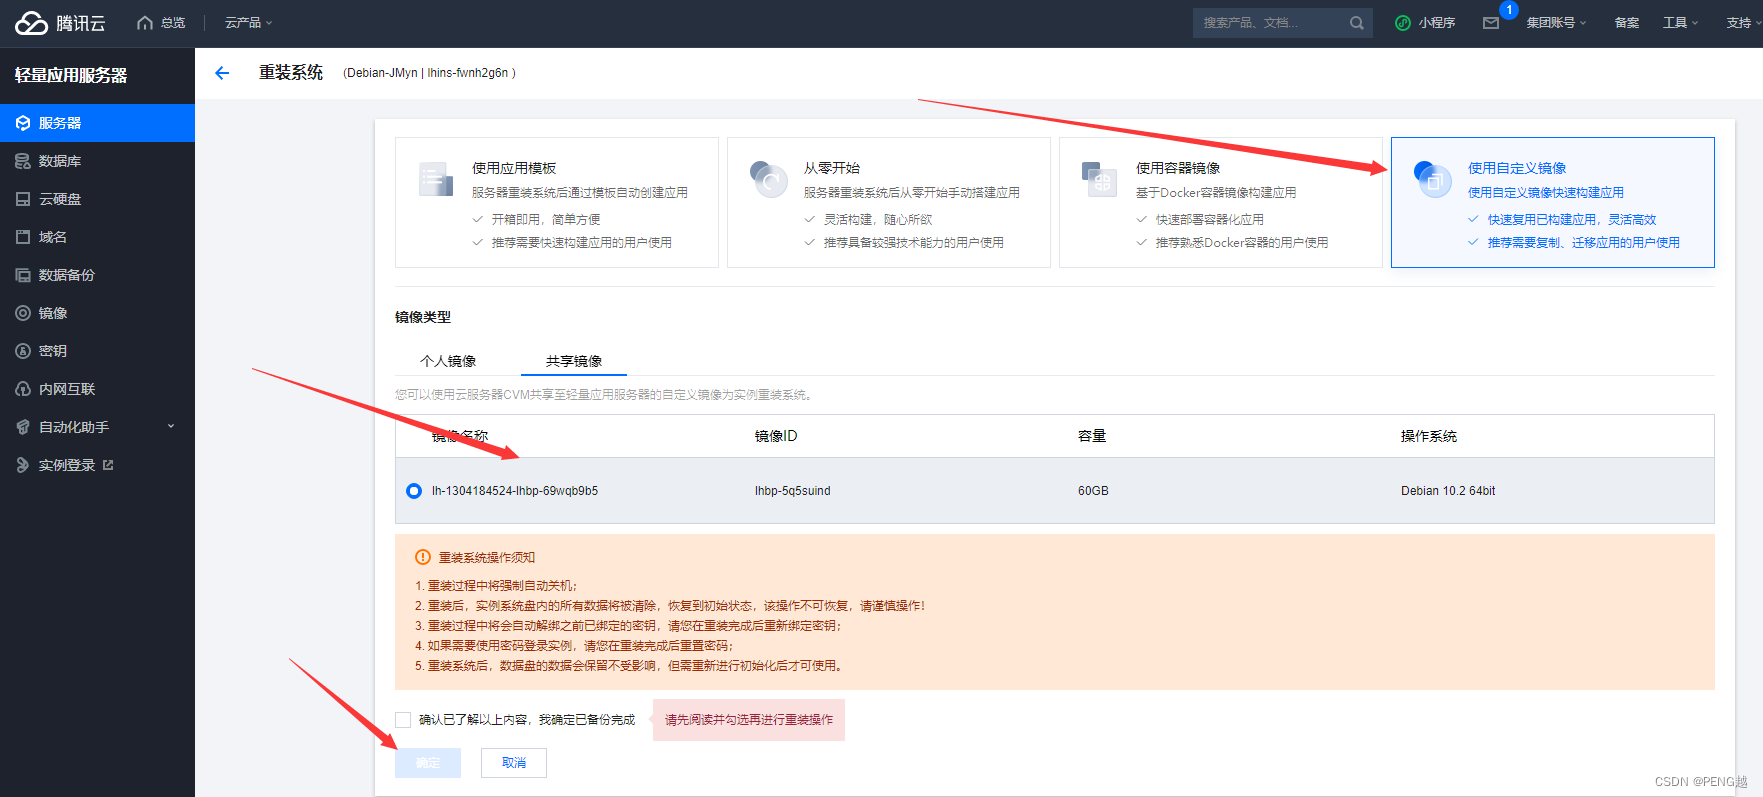Click the search magnifier icon
The image size is (1763, 797).
tap(1356, 23)
